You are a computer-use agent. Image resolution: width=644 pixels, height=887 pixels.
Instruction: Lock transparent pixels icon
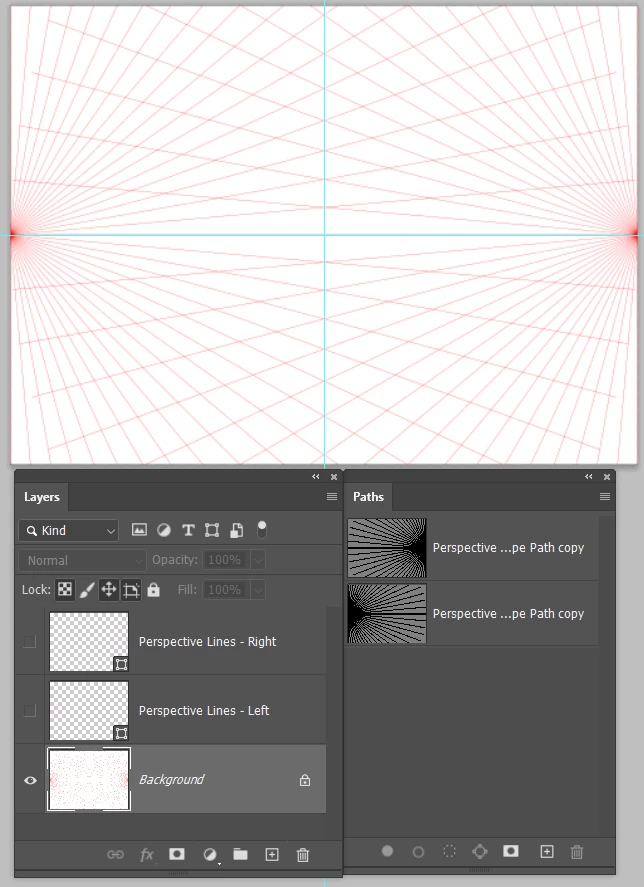coord(65,589)
